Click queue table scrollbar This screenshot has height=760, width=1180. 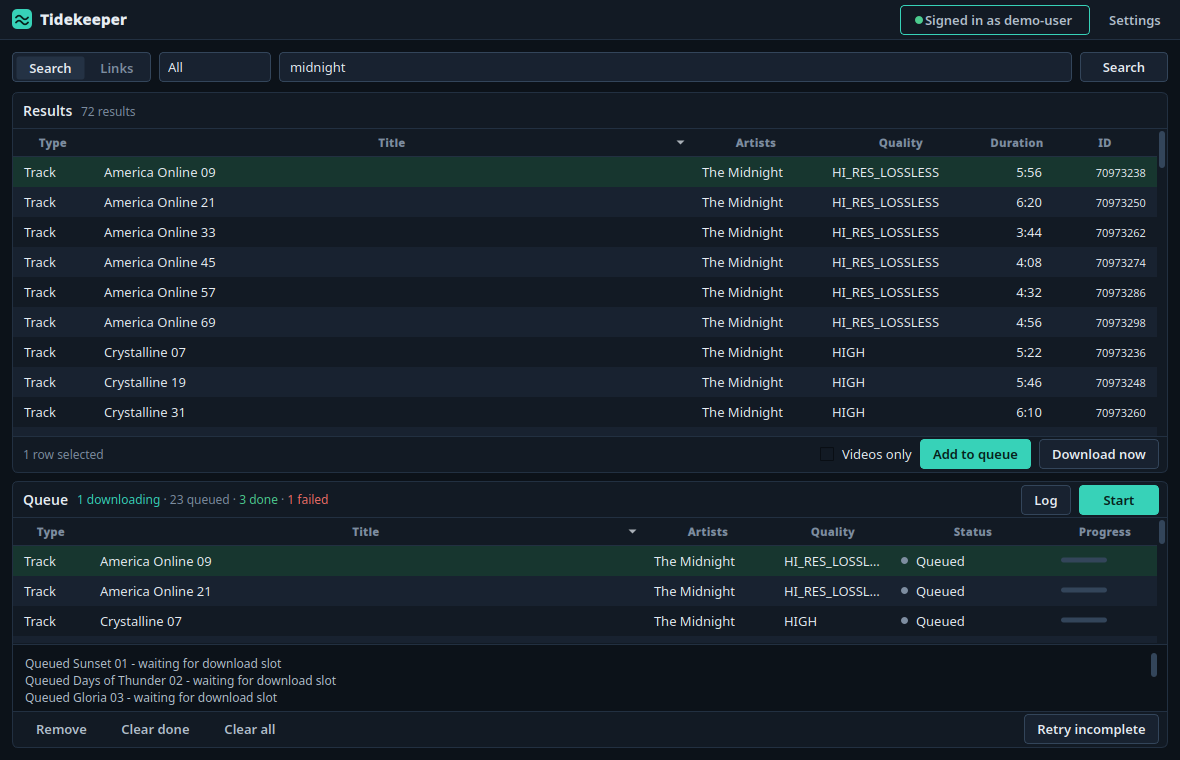pos(1162,532)
